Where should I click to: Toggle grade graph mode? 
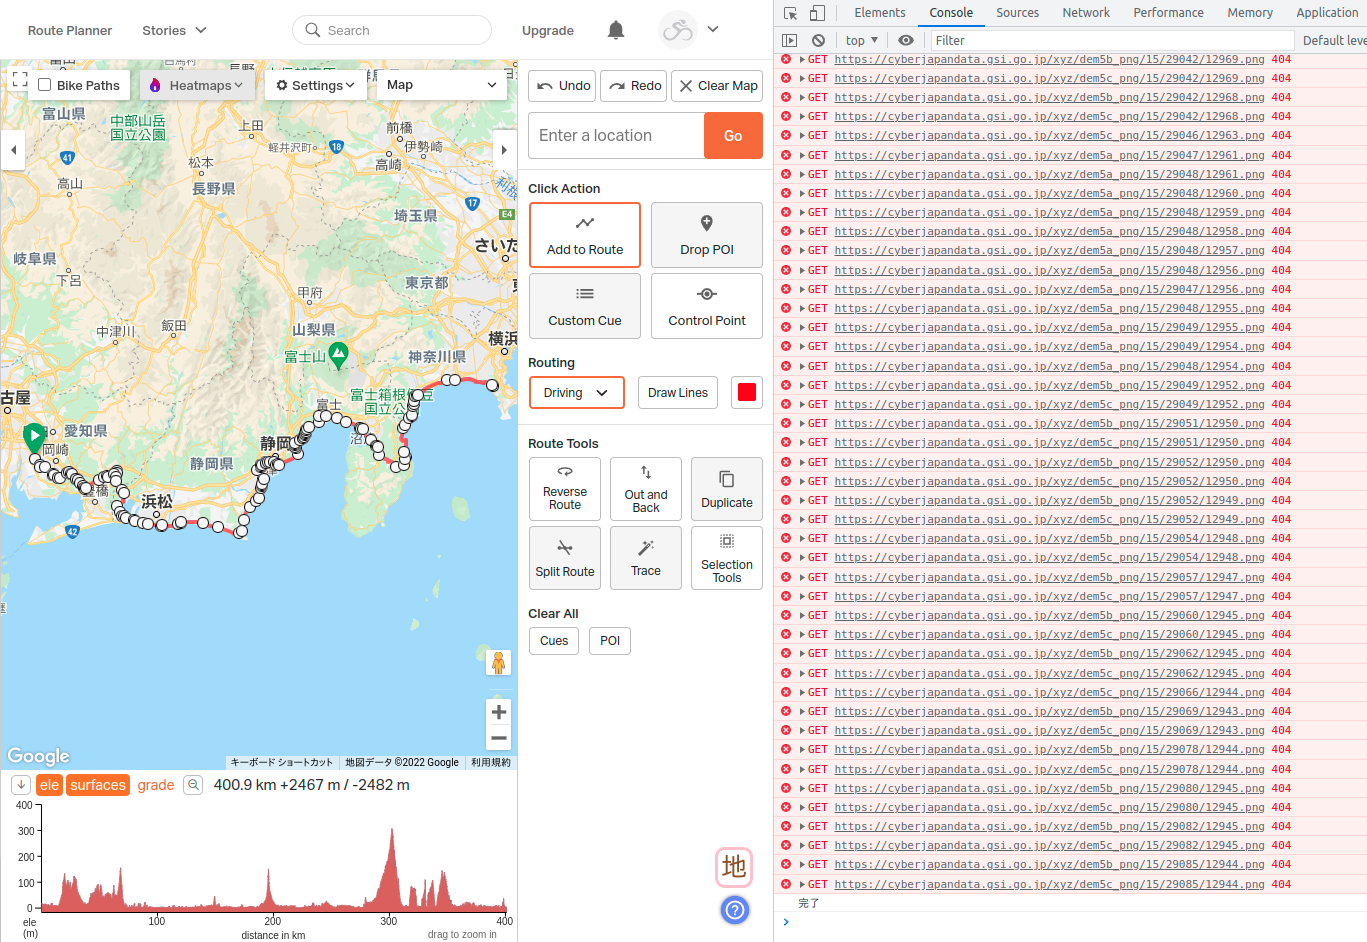click(156, 785)
